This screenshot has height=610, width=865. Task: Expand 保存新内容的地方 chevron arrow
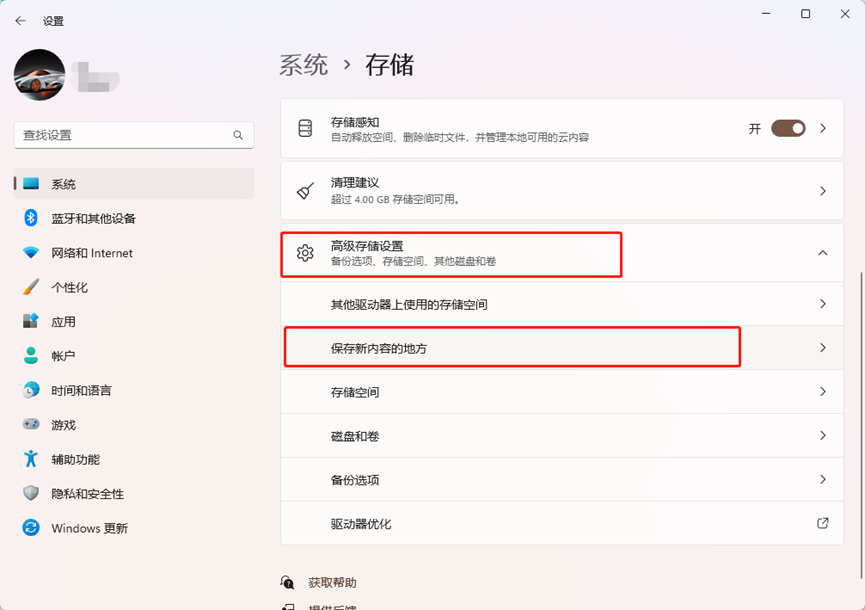823,348
